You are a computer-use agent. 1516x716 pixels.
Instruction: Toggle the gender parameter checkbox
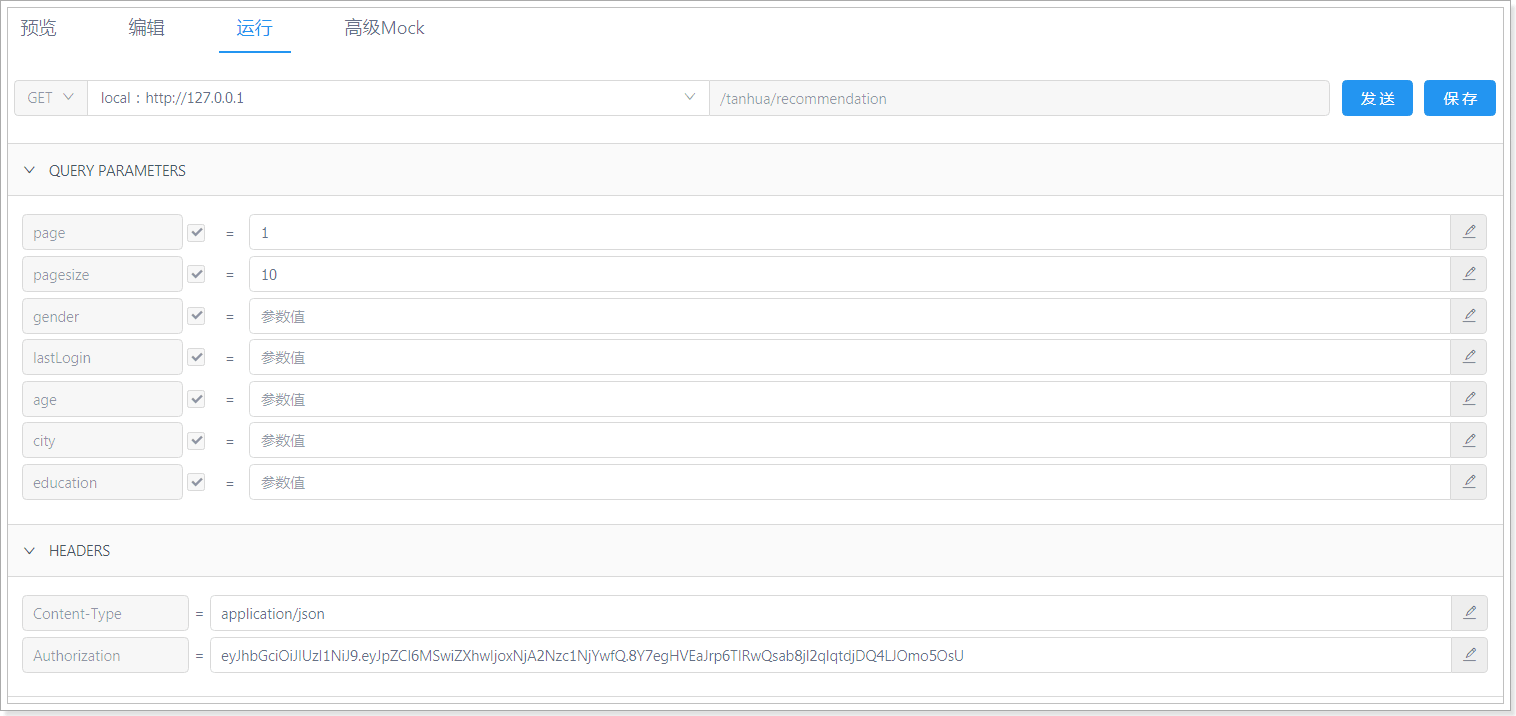tap(196, 316)
